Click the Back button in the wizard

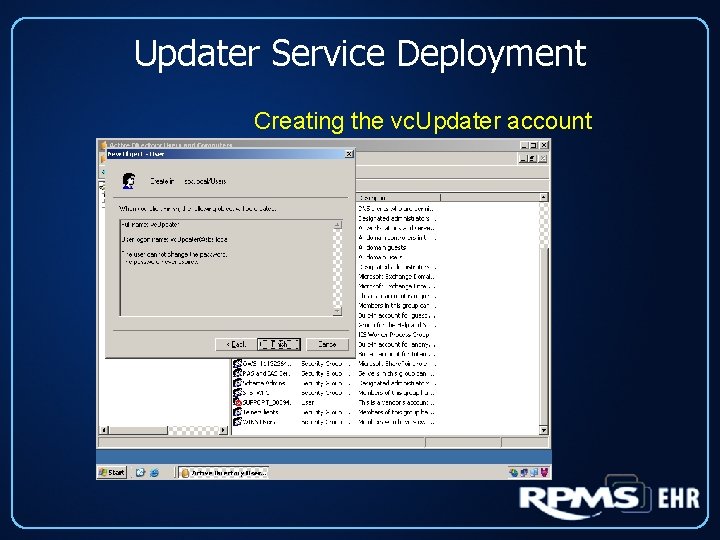coord(236,344)
